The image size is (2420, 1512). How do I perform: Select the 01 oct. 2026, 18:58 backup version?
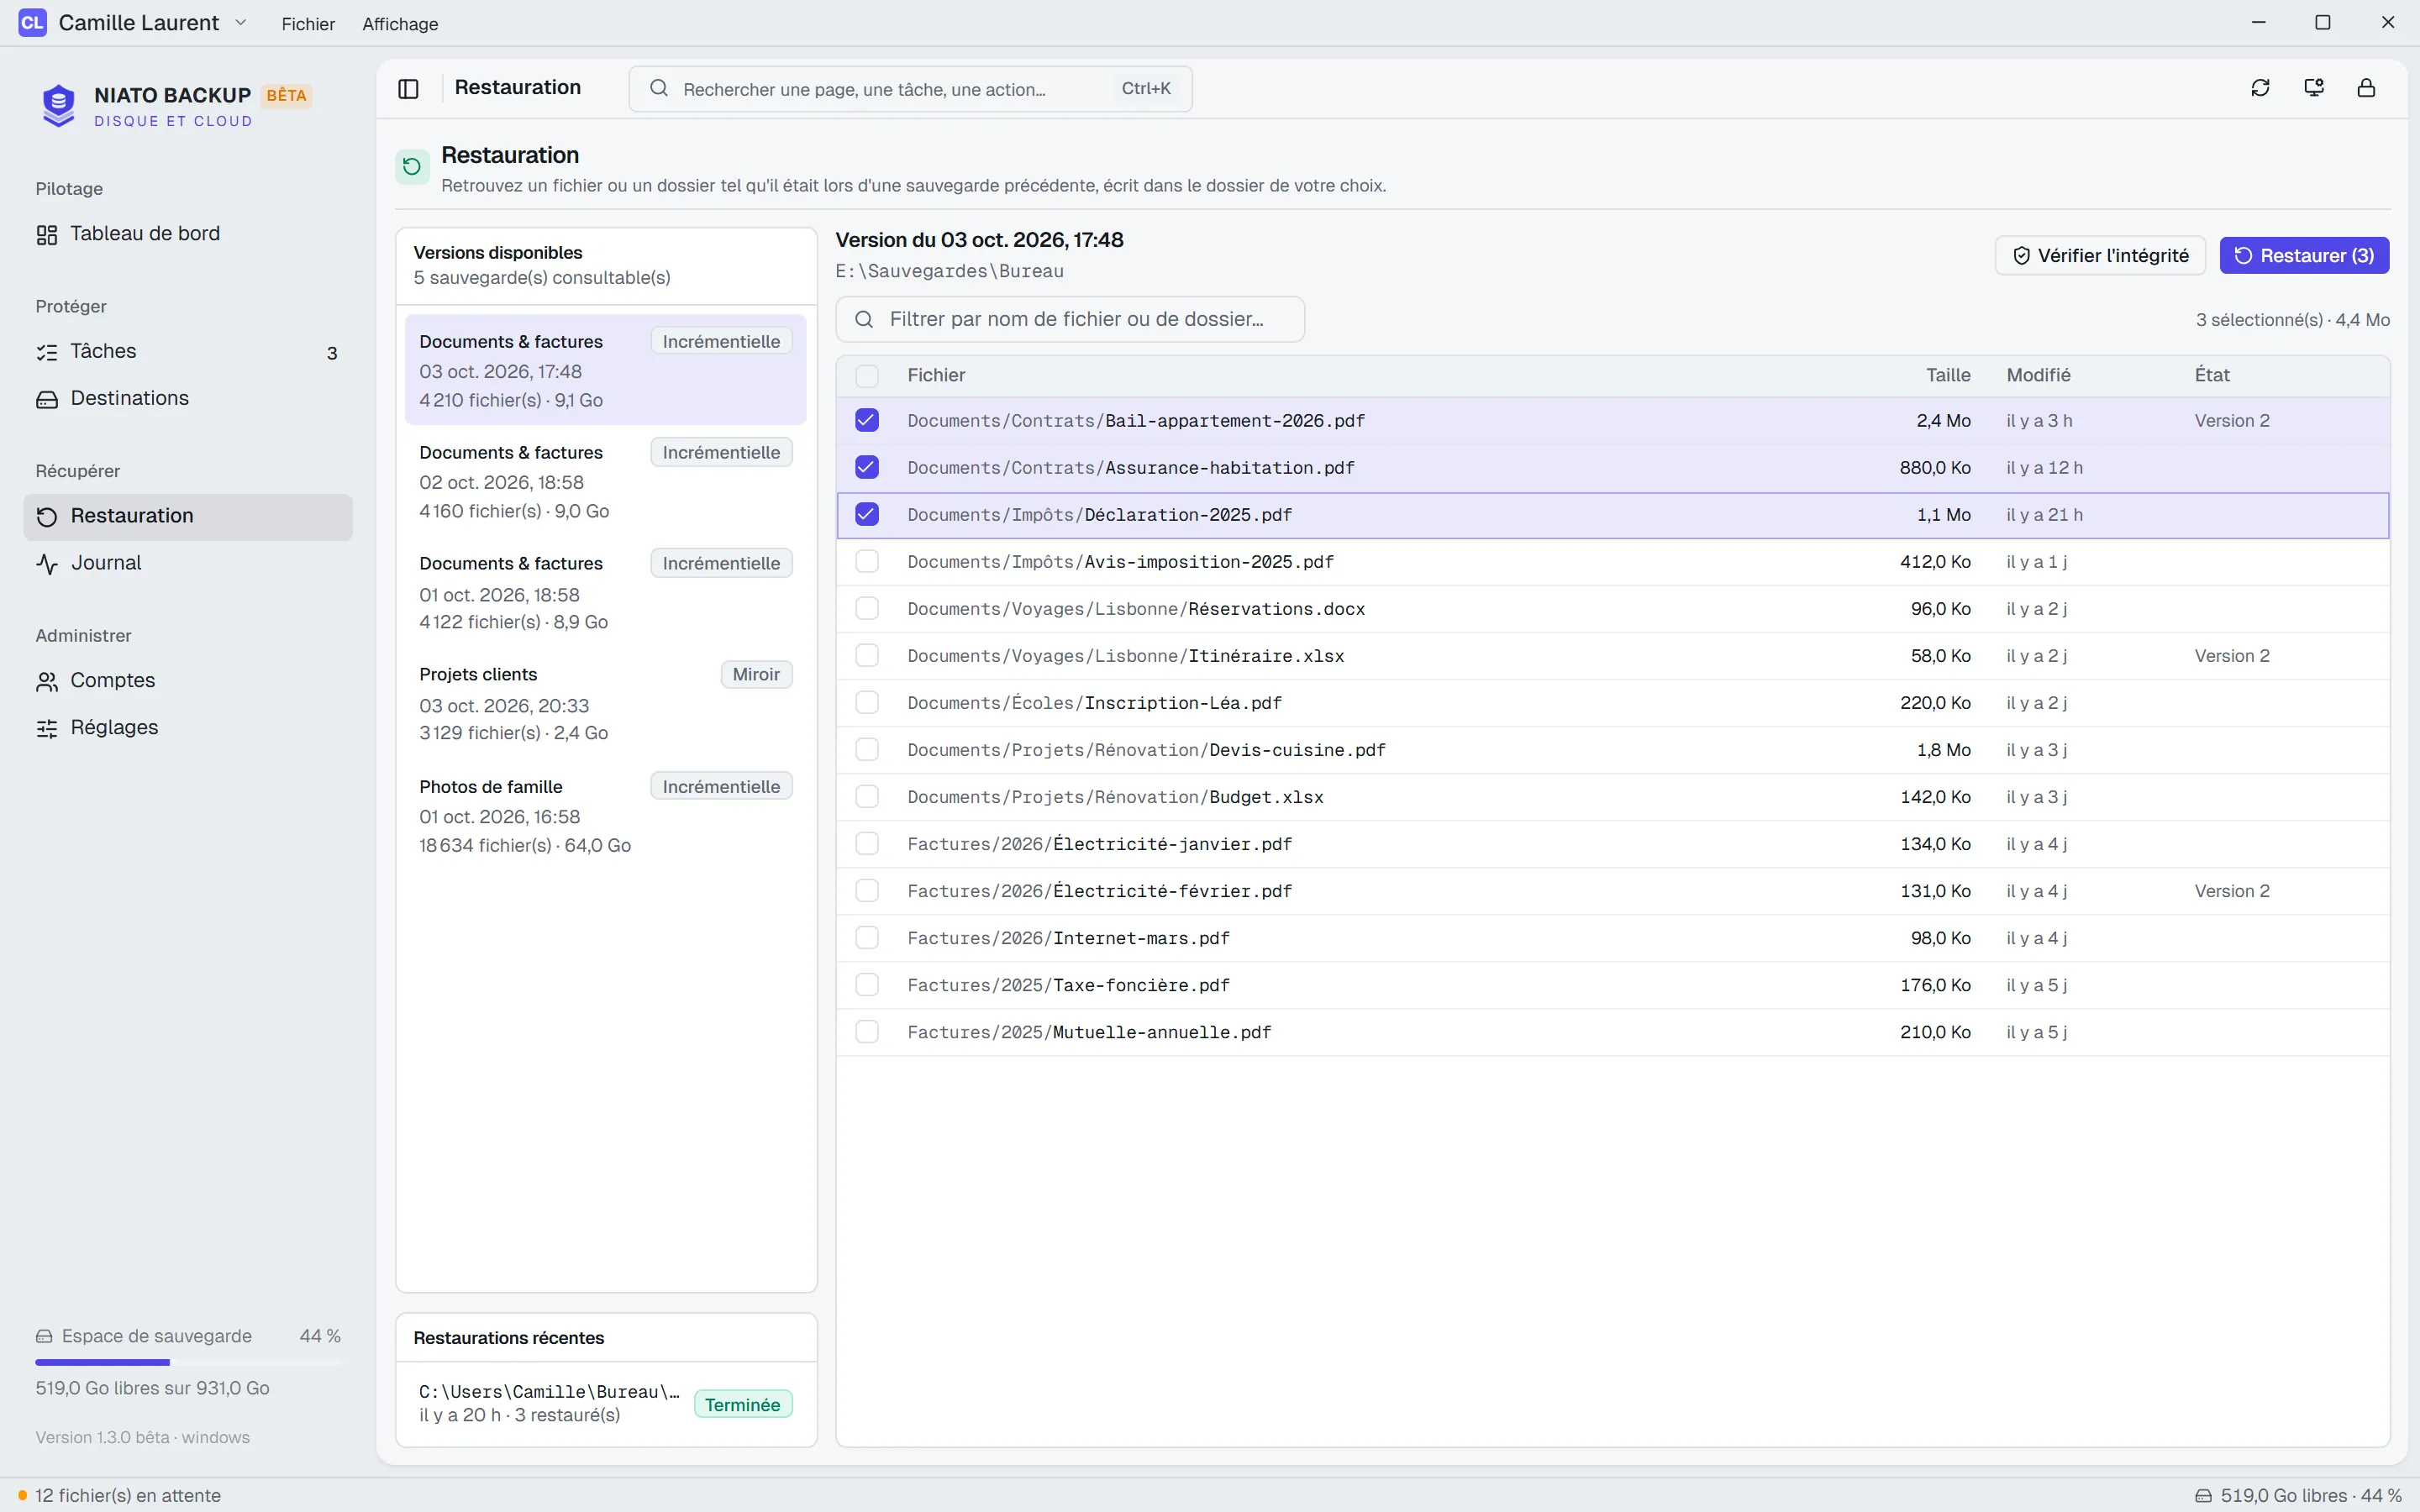605,592
